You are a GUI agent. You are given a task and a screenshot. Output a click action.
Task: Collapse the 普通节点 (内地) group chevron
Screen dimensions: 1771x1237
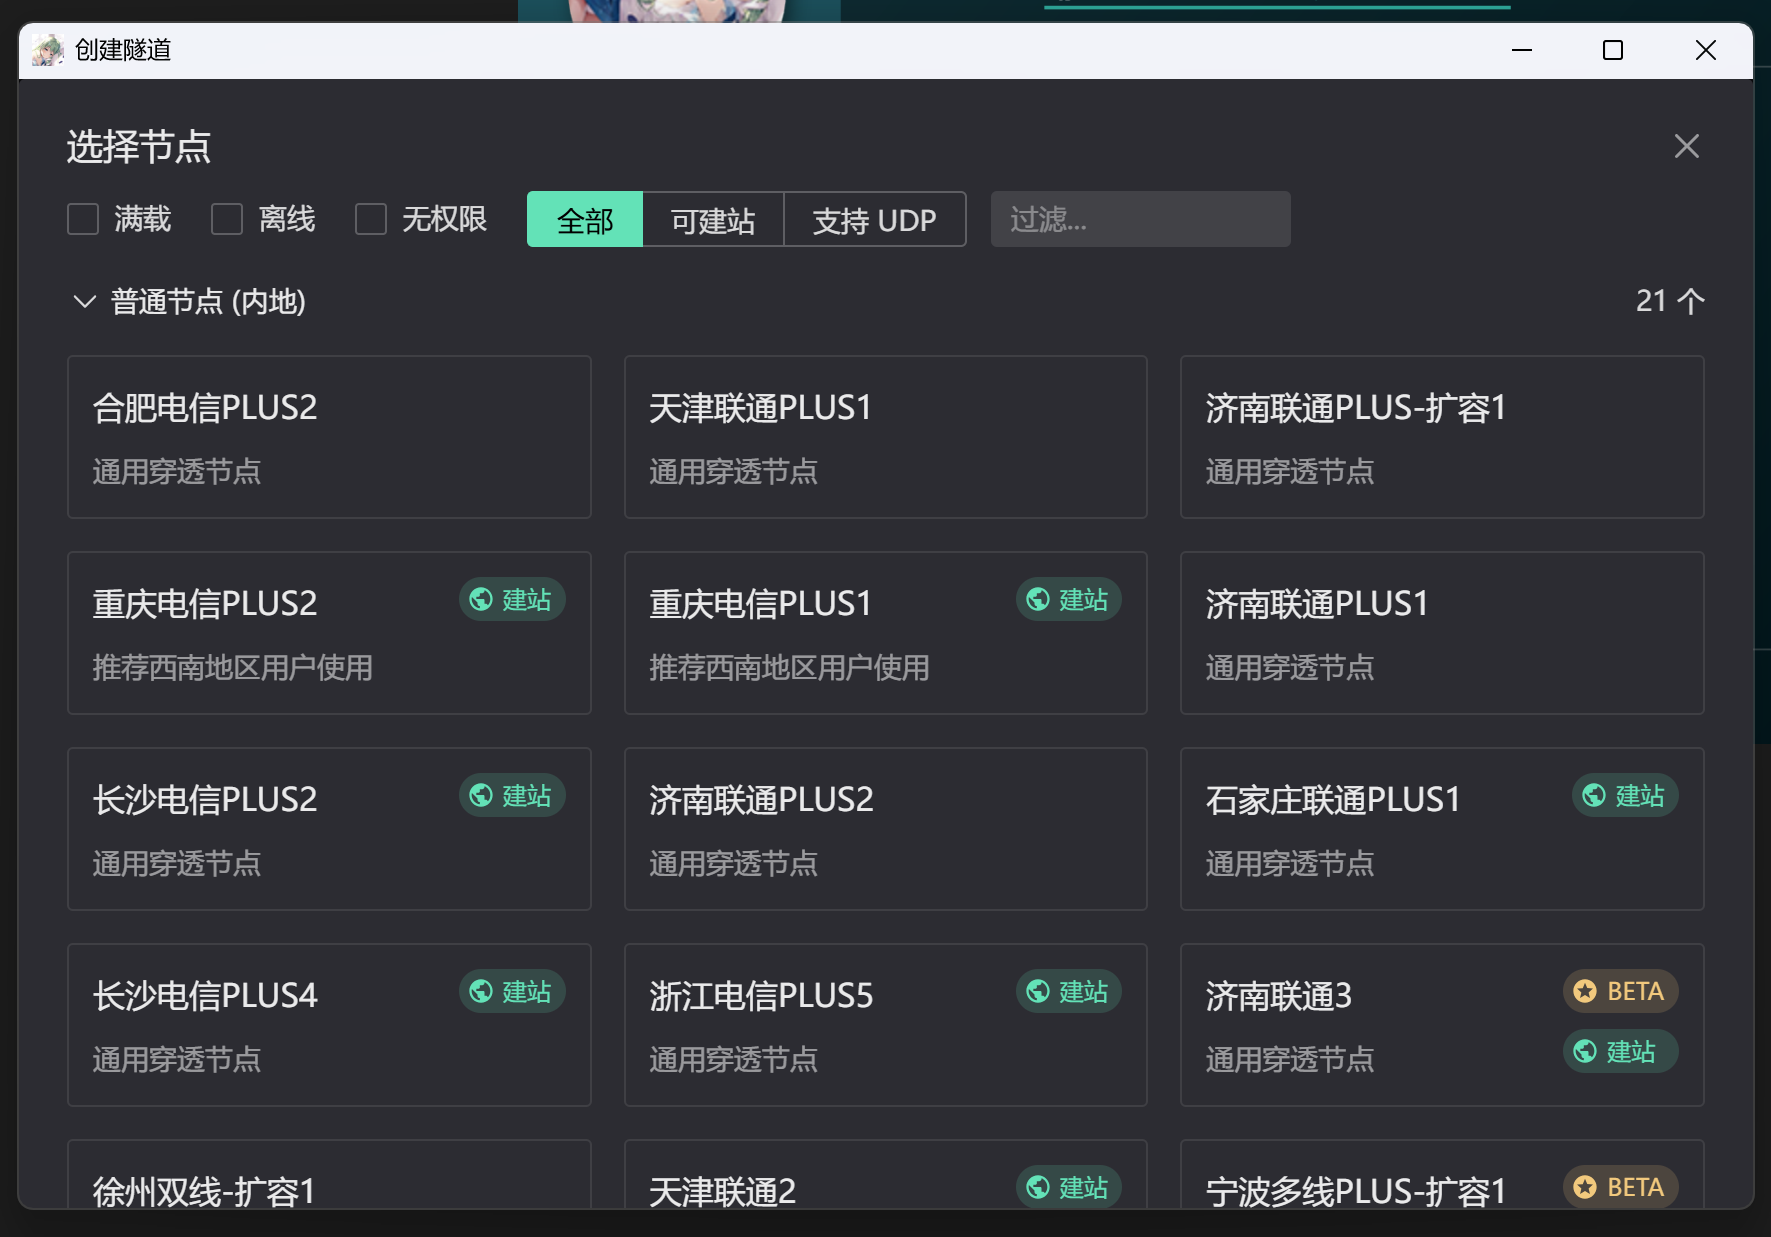point(85,301)
